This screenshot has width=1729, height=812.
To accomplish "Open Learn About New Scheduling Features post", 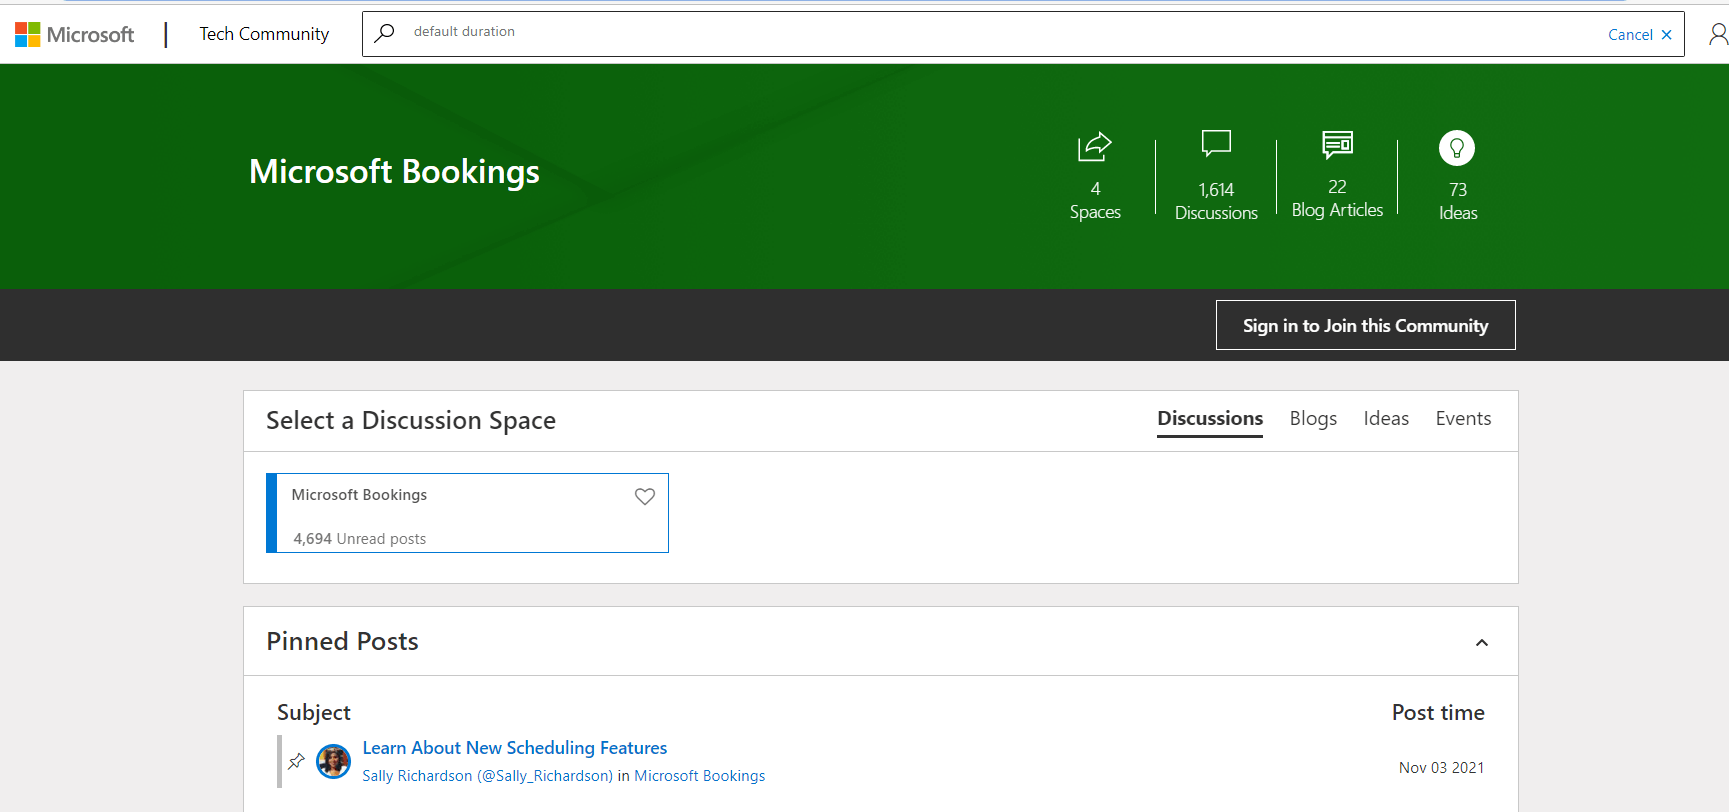I will (514, 748).
